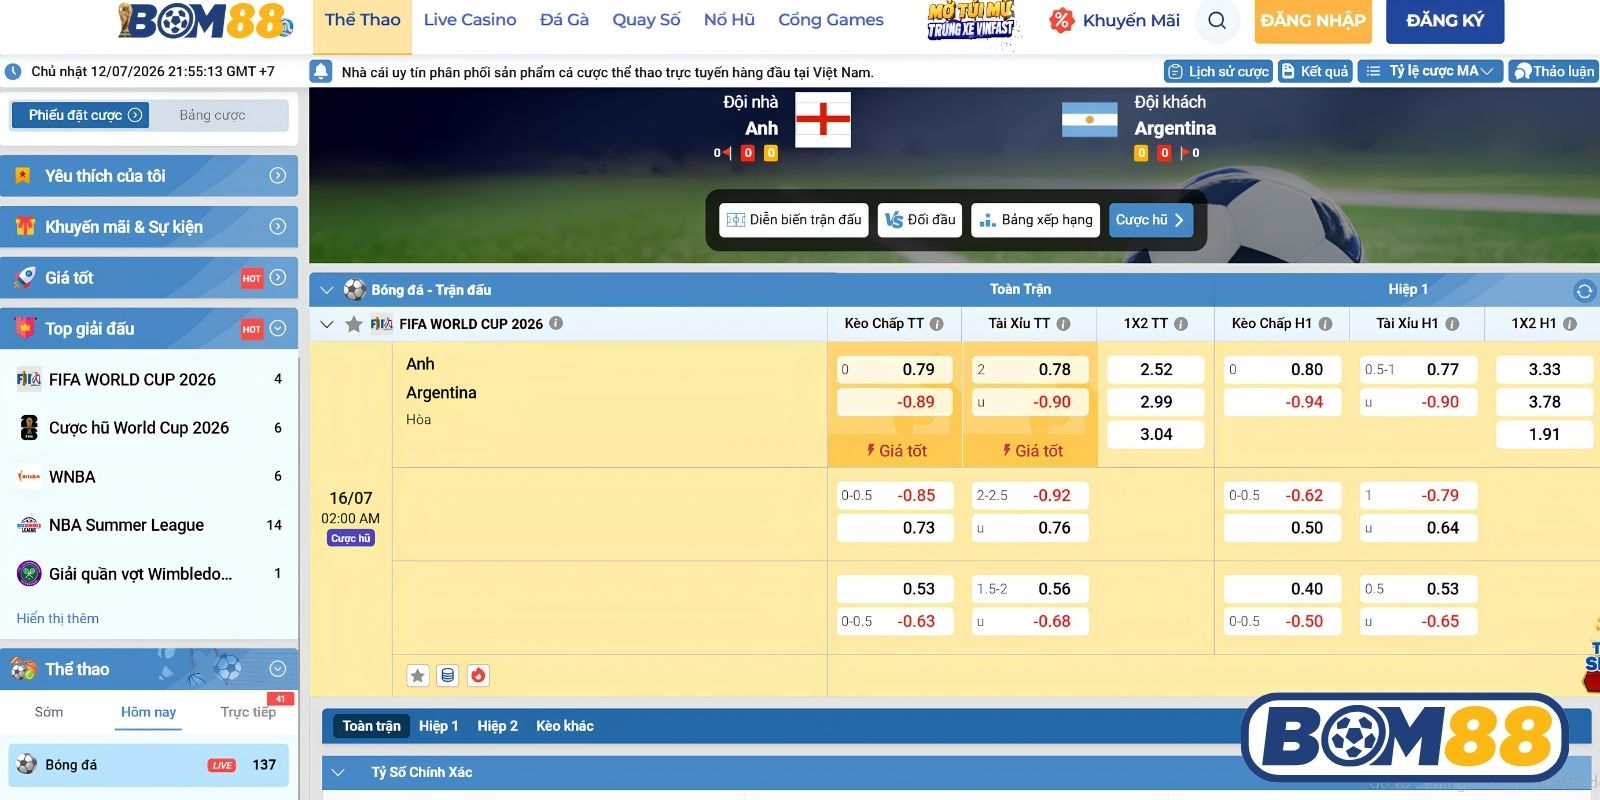Open Bóng đá sport row with 137 matches
1600x800 pixels.
(148, 765)
